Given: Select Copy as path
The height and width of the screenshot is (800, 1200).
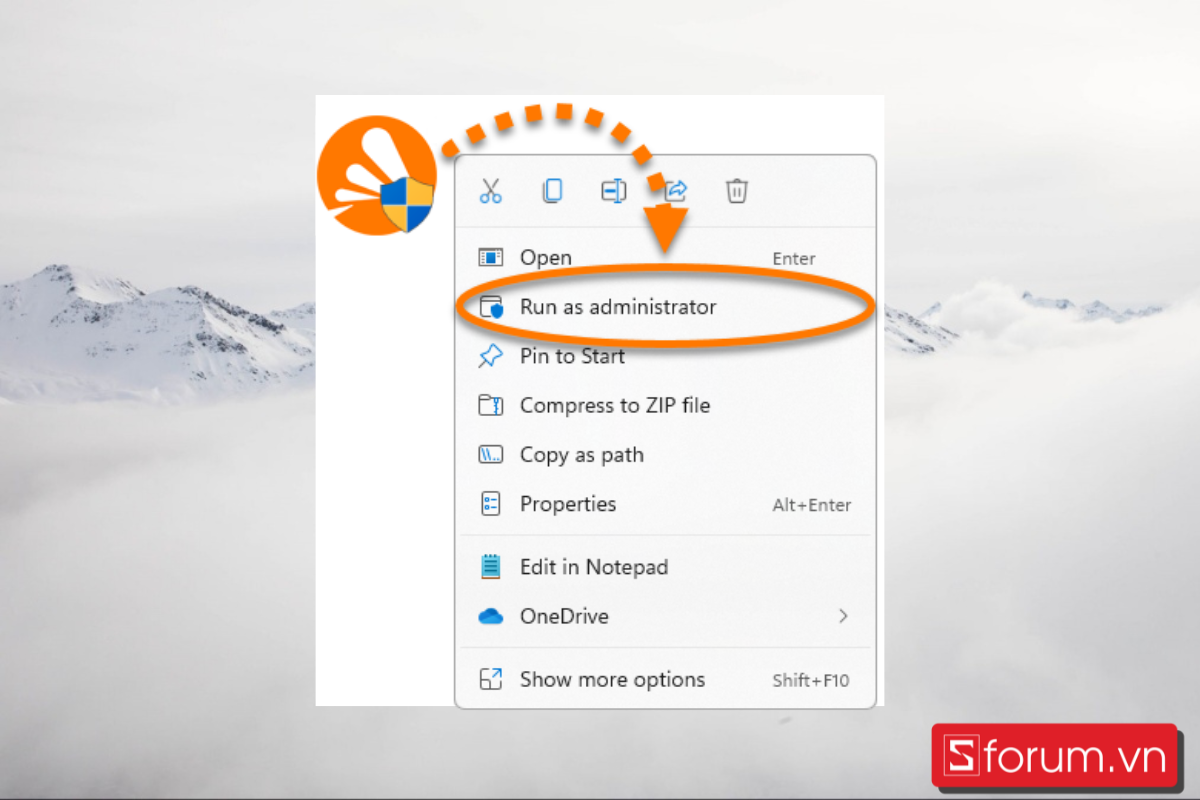Looking at the screenshot, I should coord(665,455).
